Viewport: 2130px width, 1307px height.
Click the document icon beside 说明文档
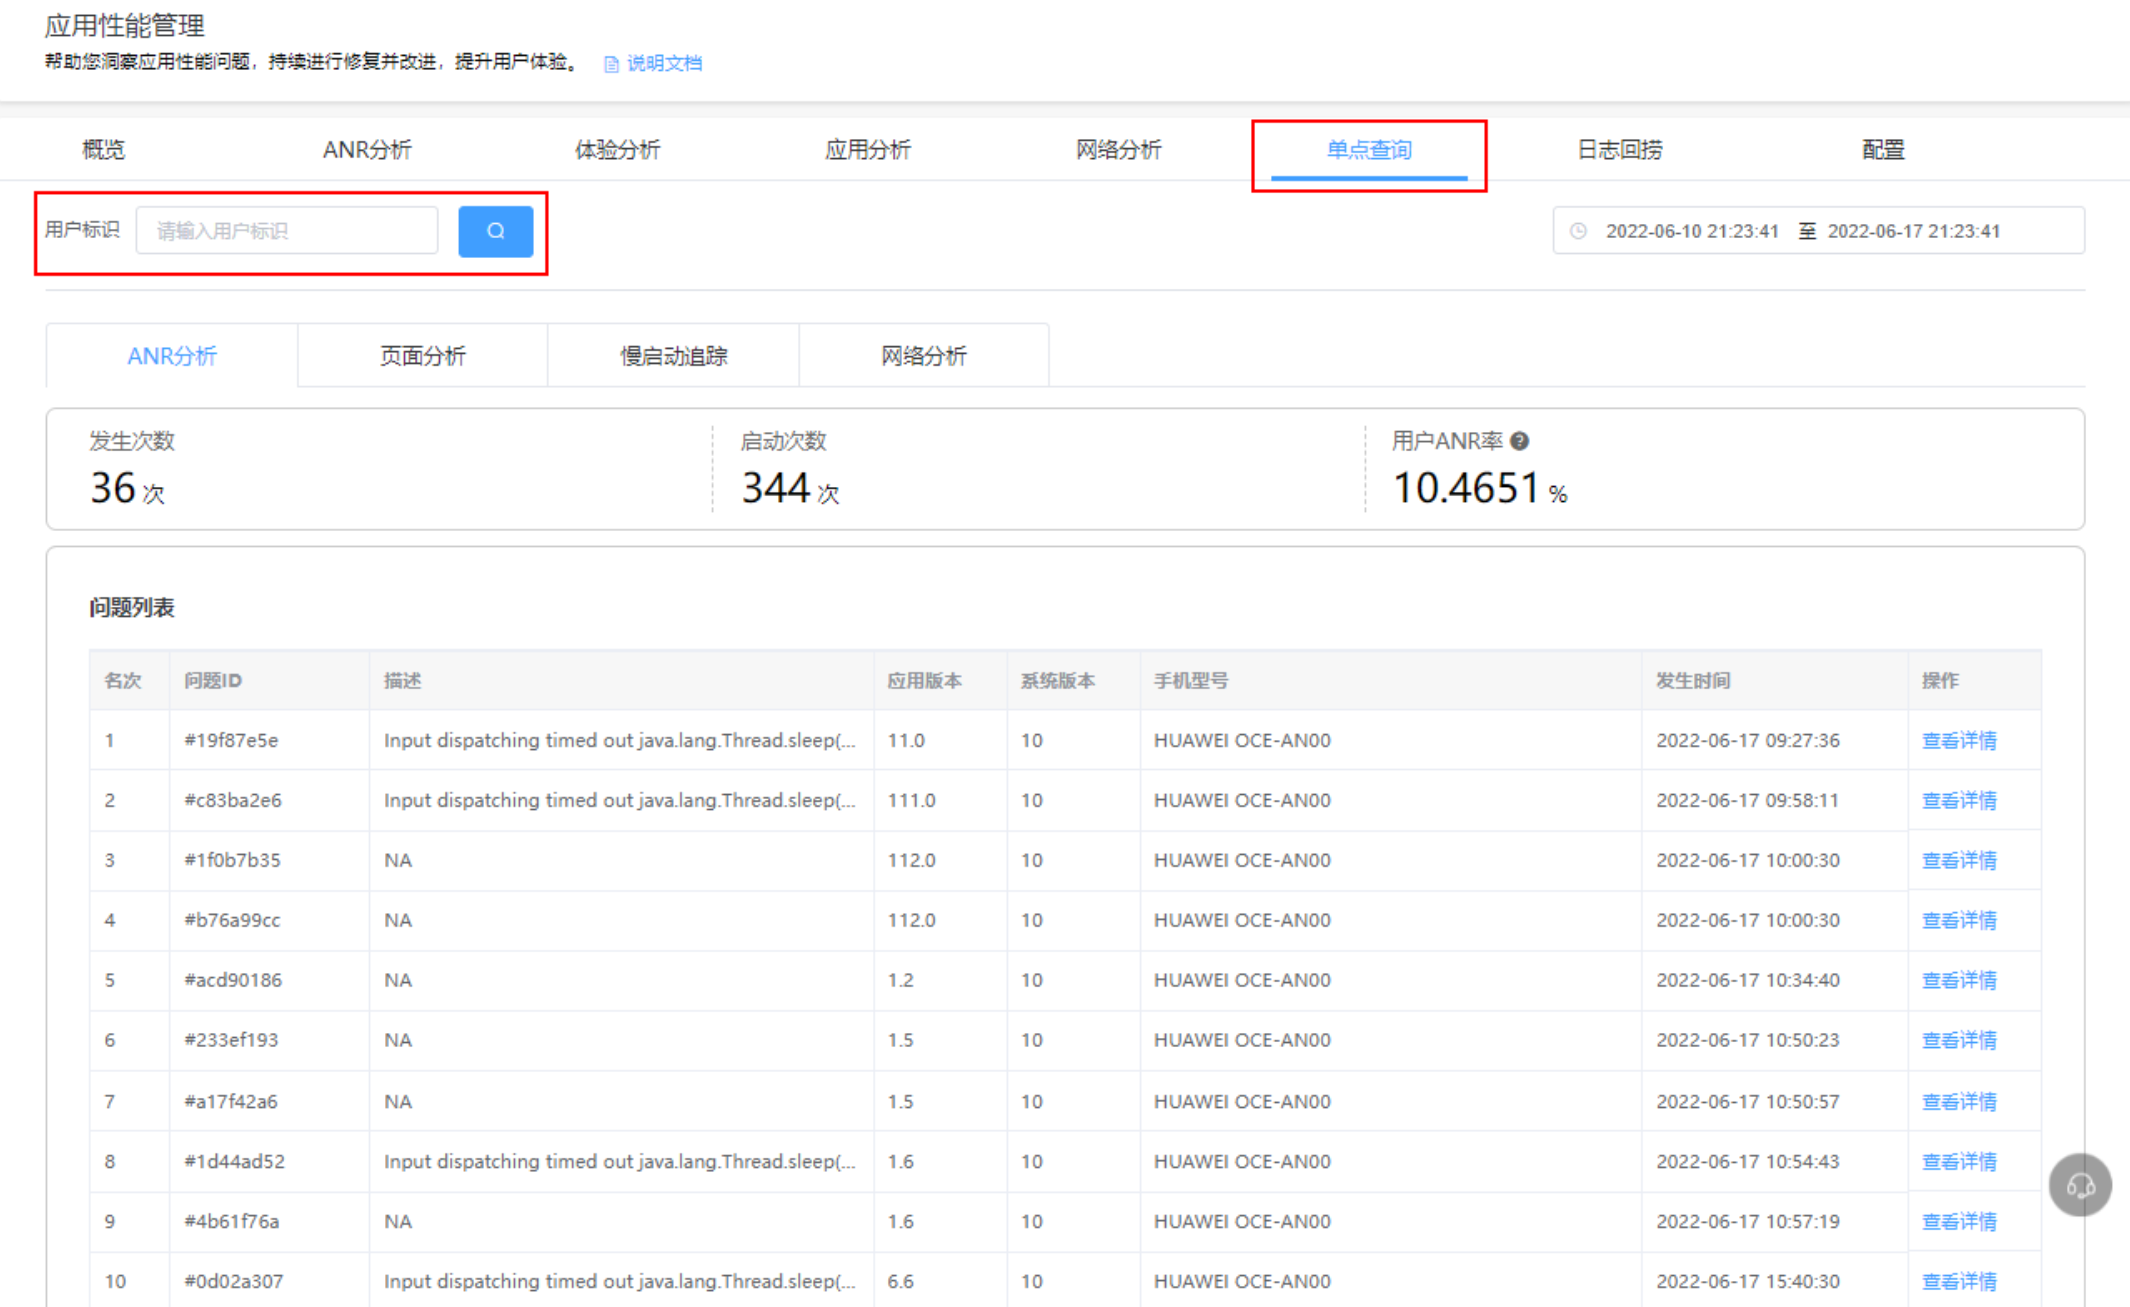611,64
